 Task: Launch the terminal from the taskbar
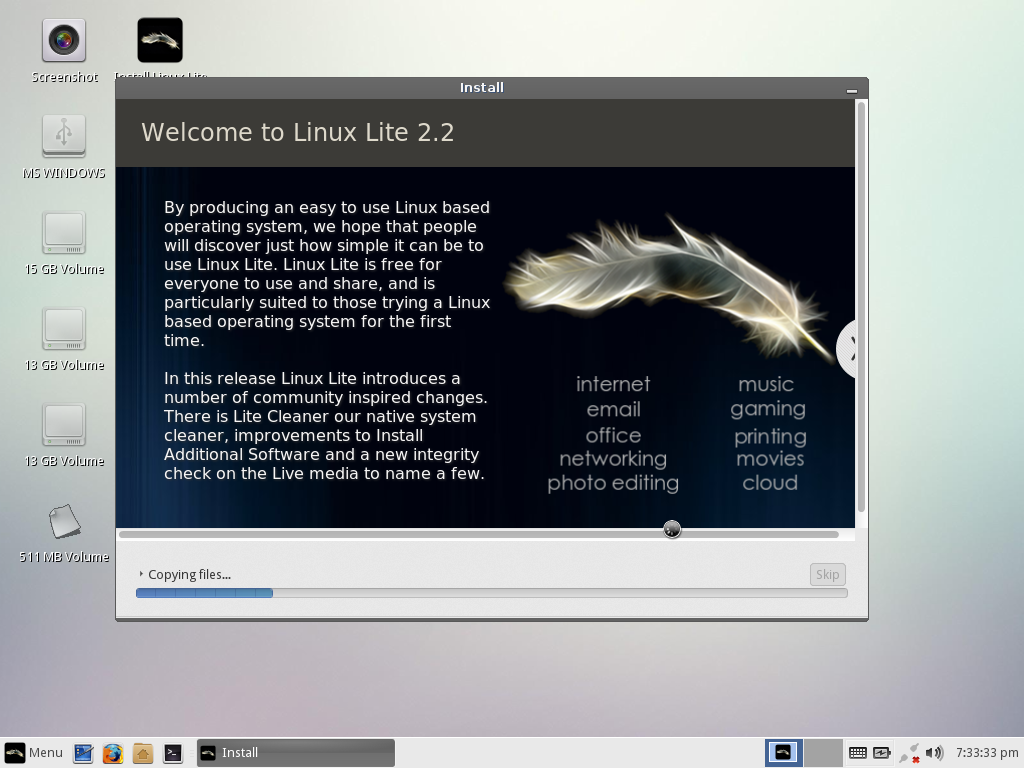click(x=172, y=753)
